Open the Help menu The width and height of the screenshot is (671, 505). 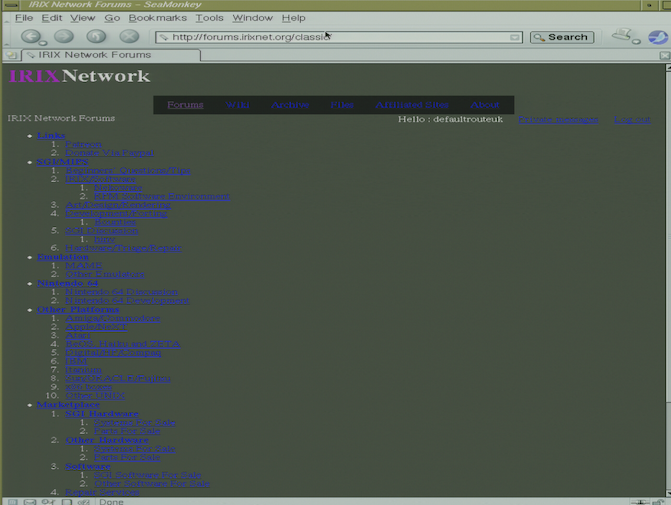click(x=294, y=18)
